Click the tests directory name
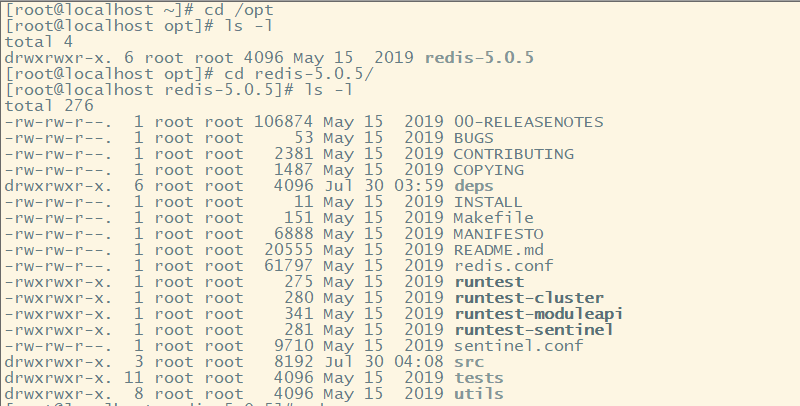 (479, 378)
